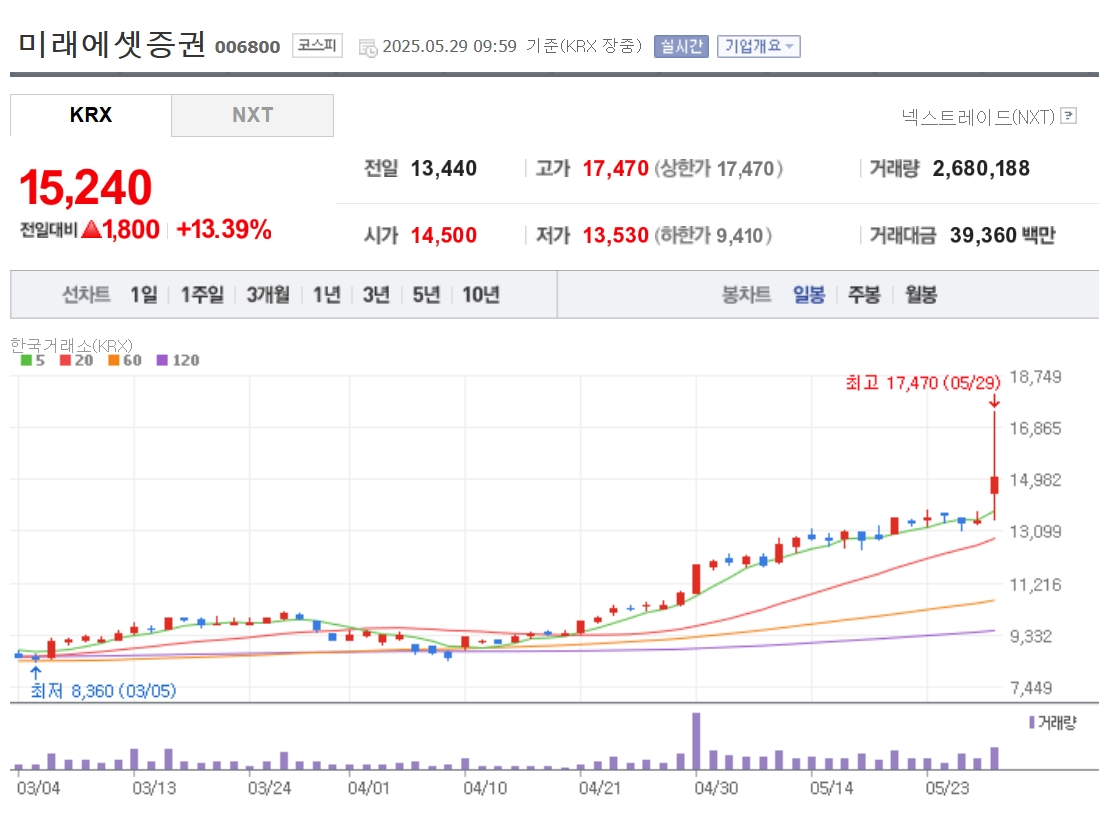Select the 3년 line chart period

click(x=376, y=294)
